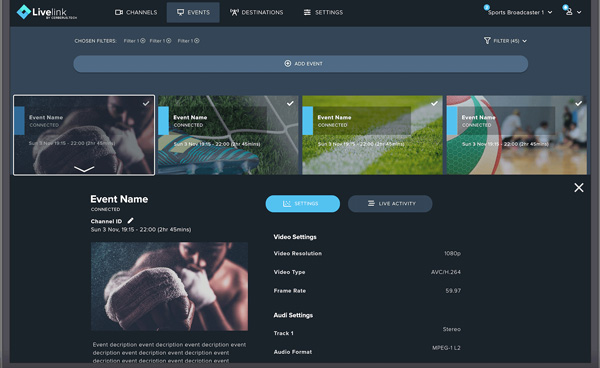Select the volleyball event thumbnail card
The height and width of the screenshot is (368, 600).
pos(517,135)
